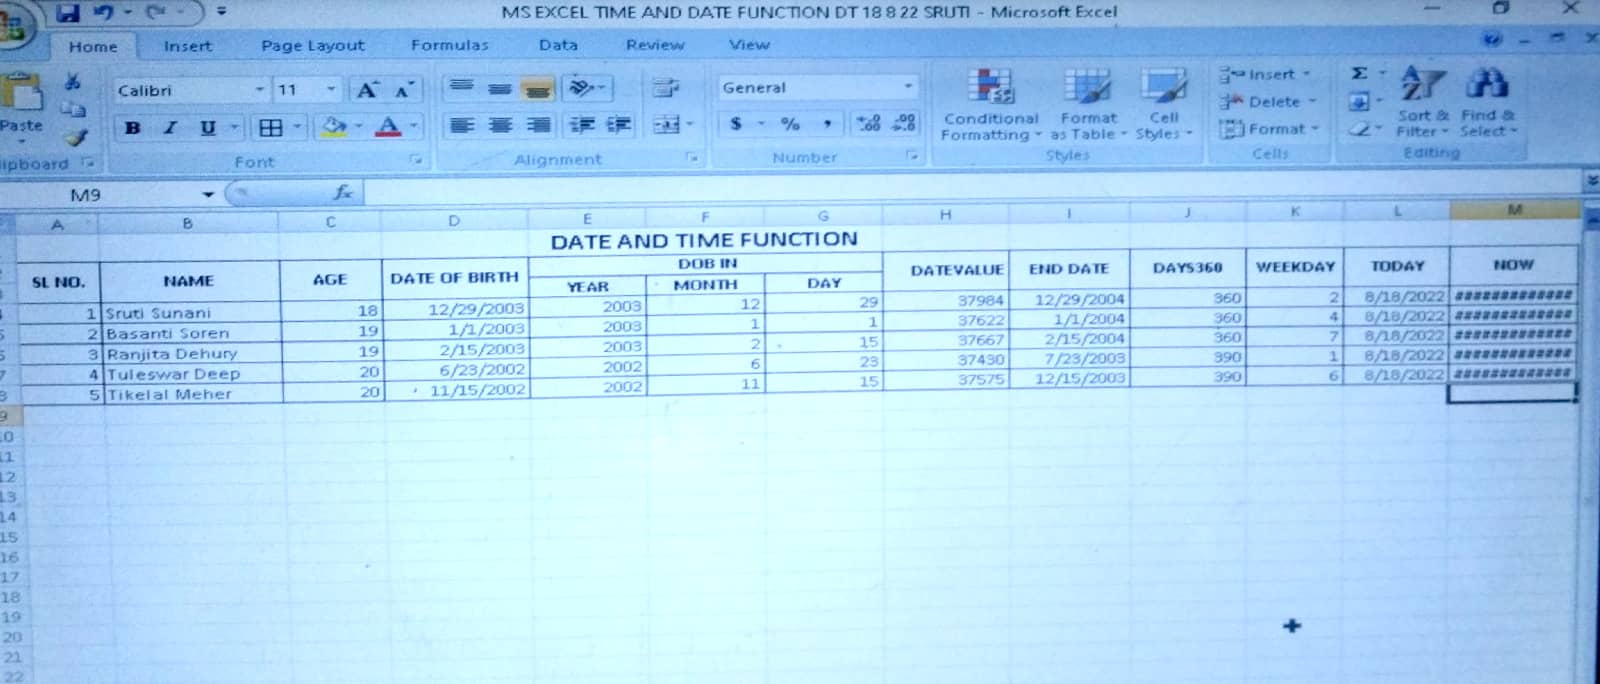Click the Merge and Center icon
Viewport: 1600px width, 684px height.
click(667, 125)
